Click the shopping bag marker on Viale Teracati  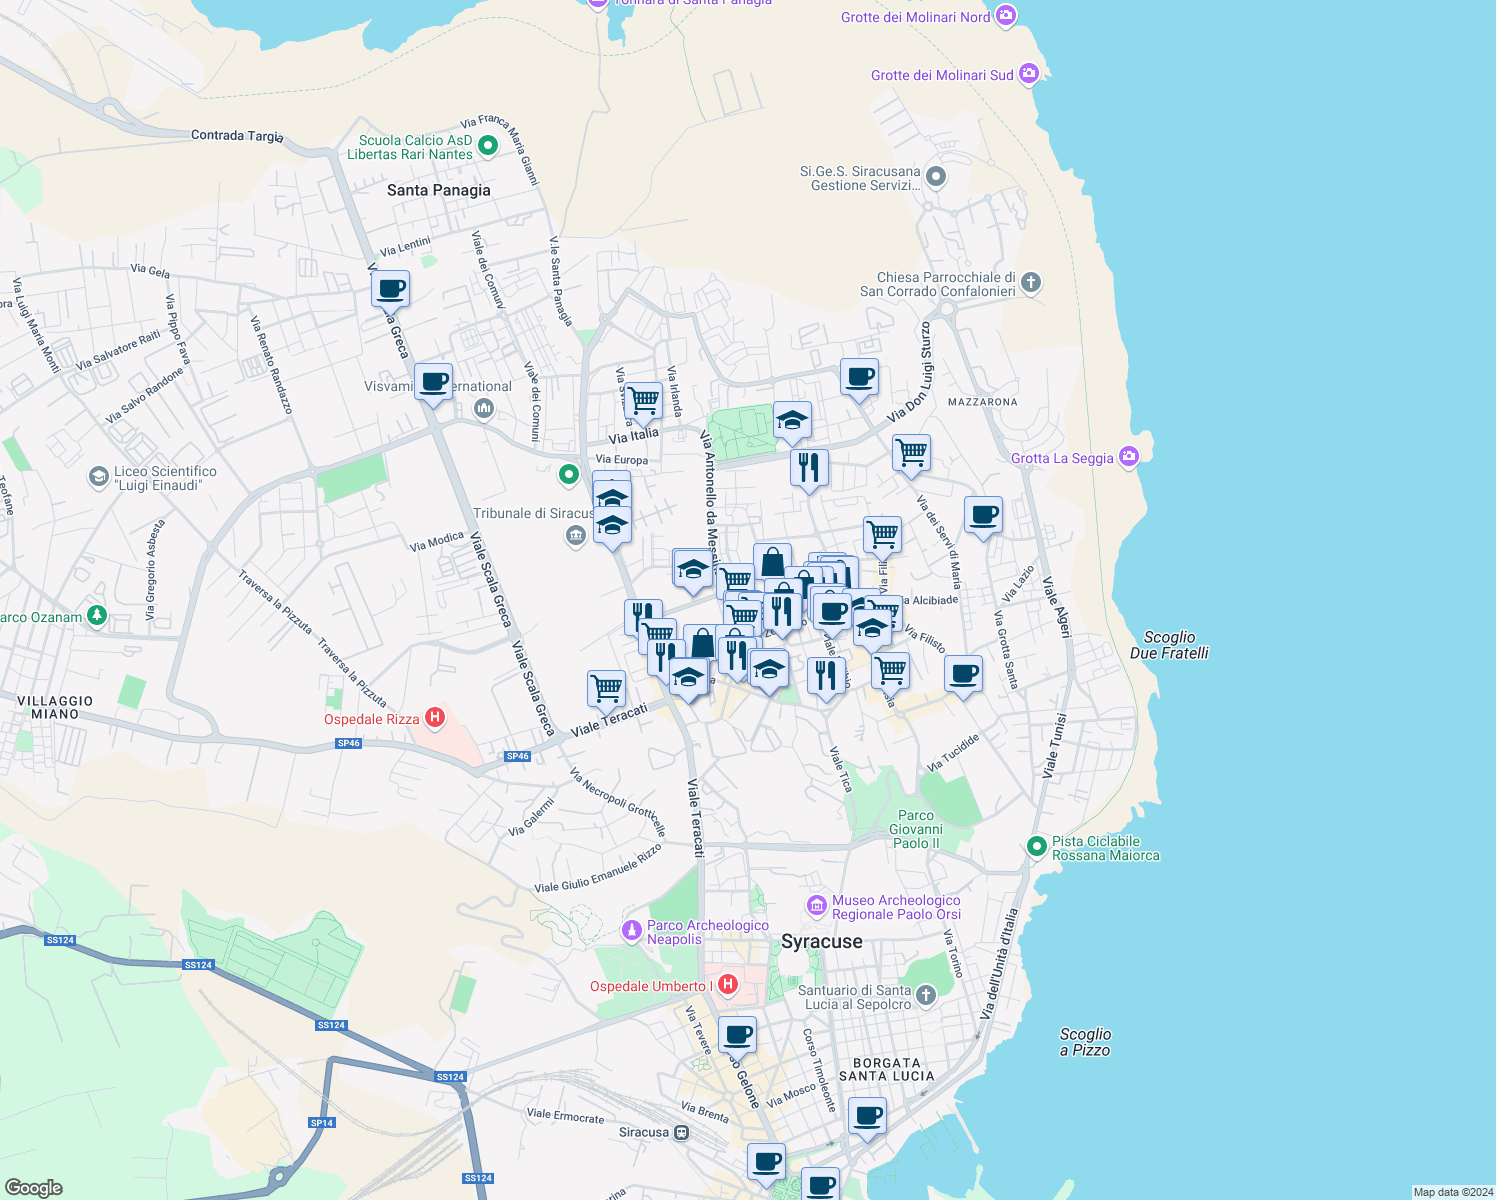(702, 643)
